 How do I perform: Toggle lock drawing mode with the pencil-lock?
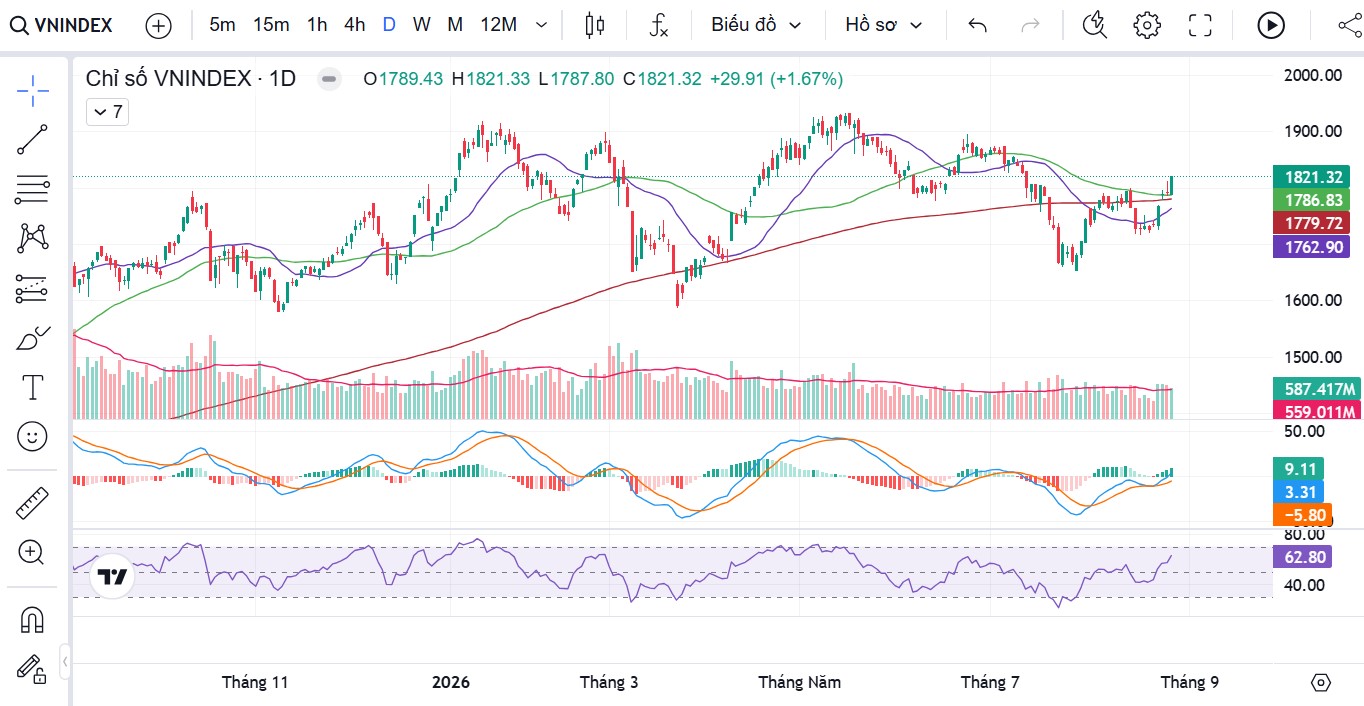(x=32, y=669)
